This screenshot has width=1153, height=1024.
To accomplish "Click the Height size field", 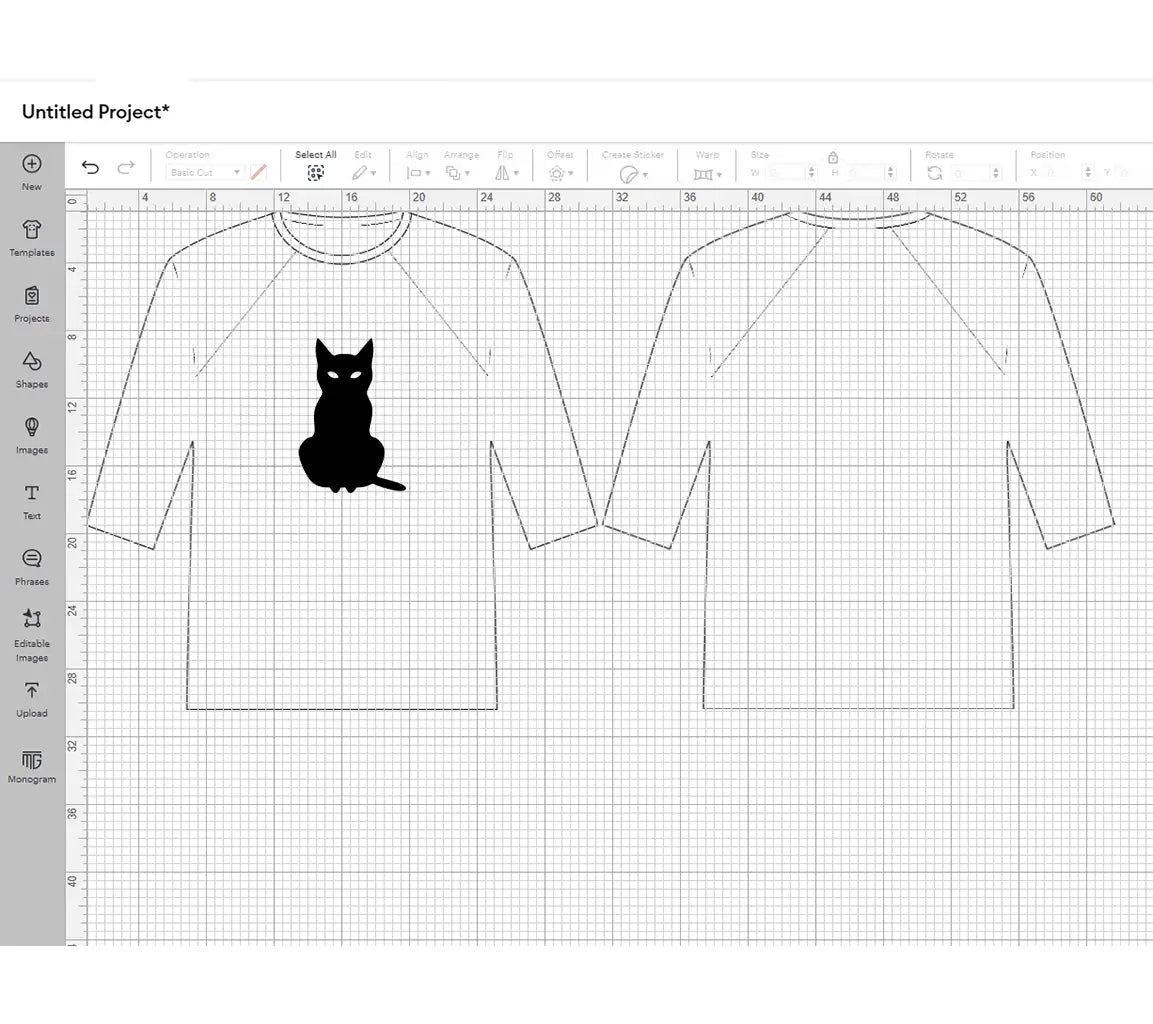I will coord(865,173).
